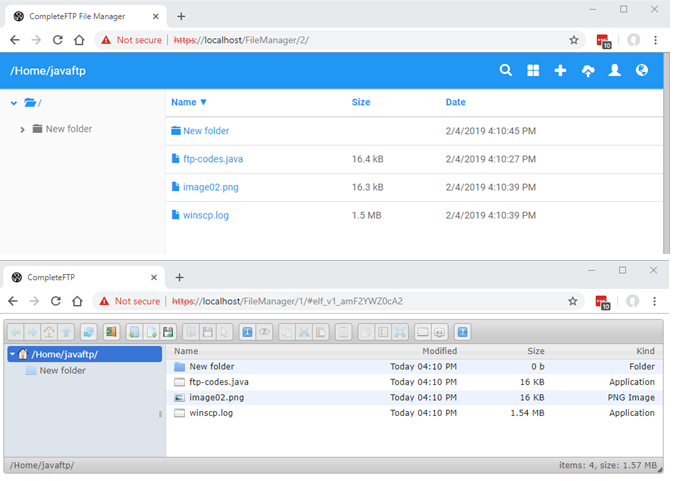683x481 pixels.
Task: Select /Home/javaftp/ node in elFinder tree
Action: point(85,354)
